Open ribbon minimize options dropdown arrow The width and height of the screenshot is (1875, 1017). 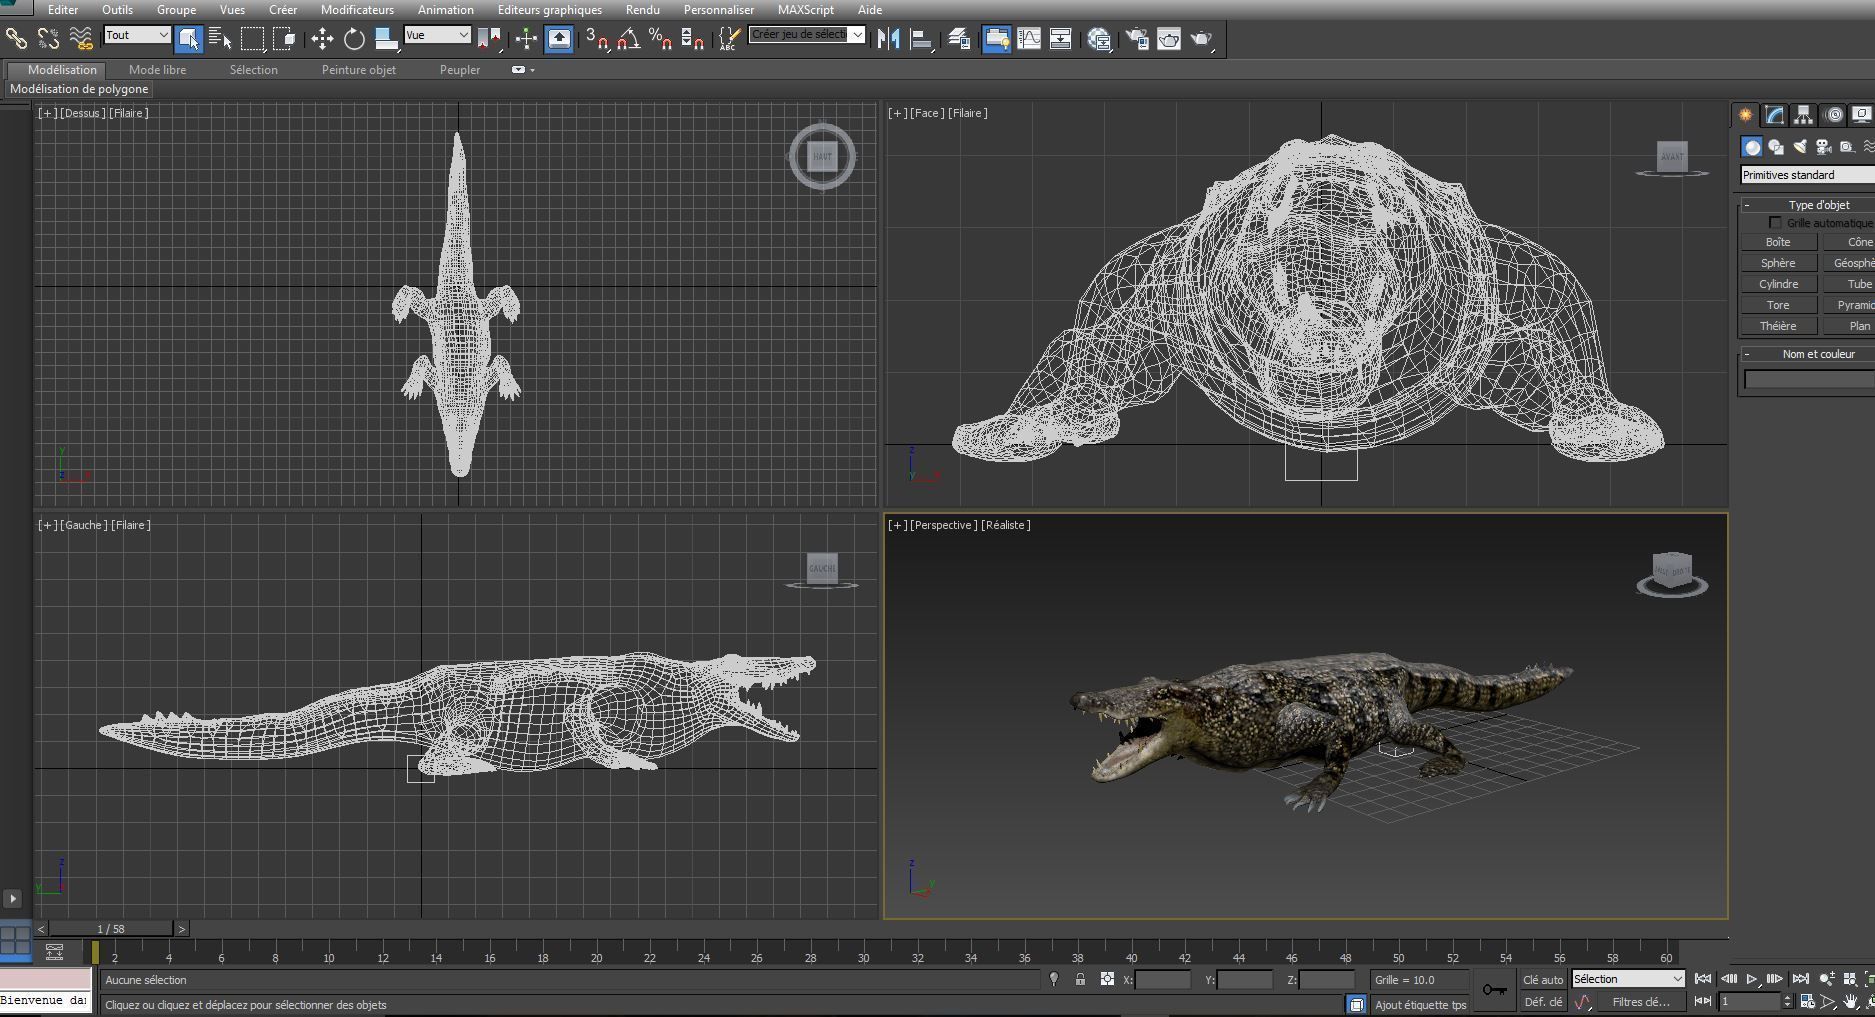point(532,70)
